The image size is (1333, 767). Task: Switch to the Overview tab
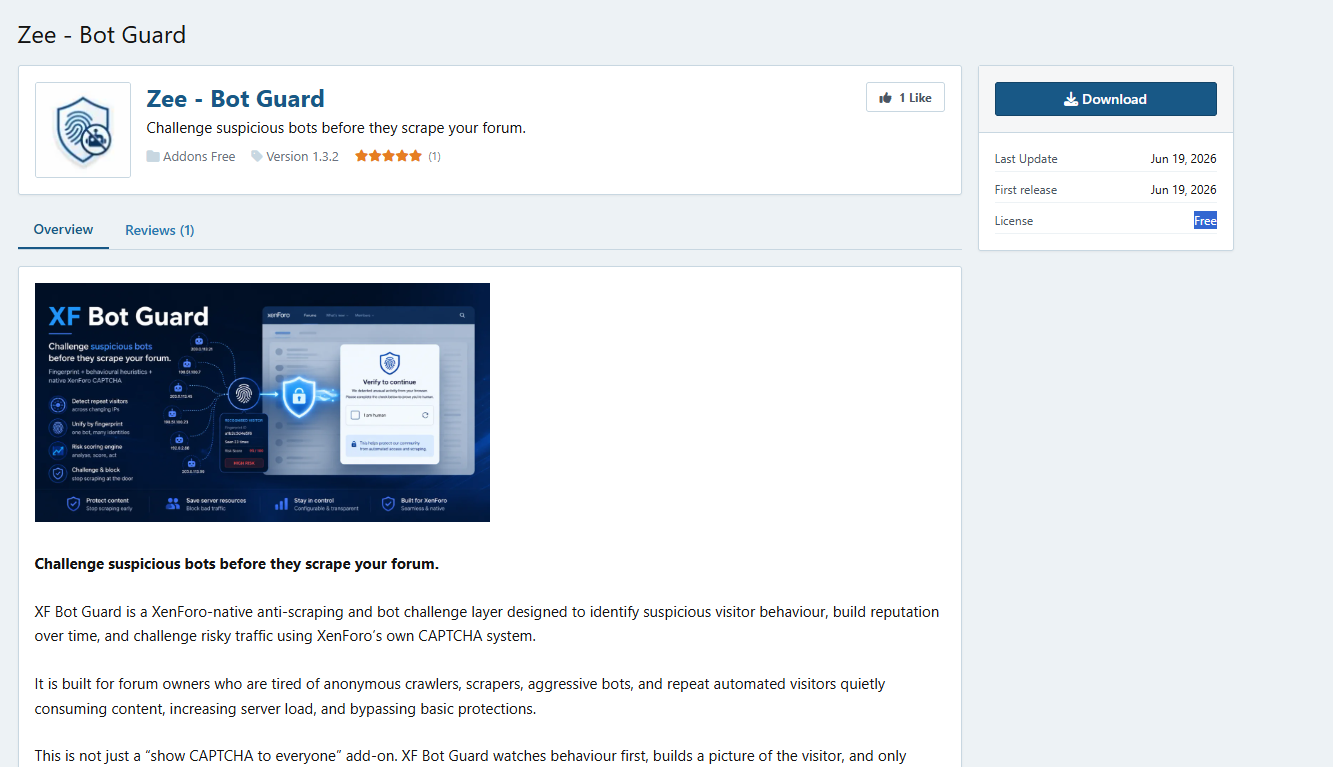[x=63, y=229]
